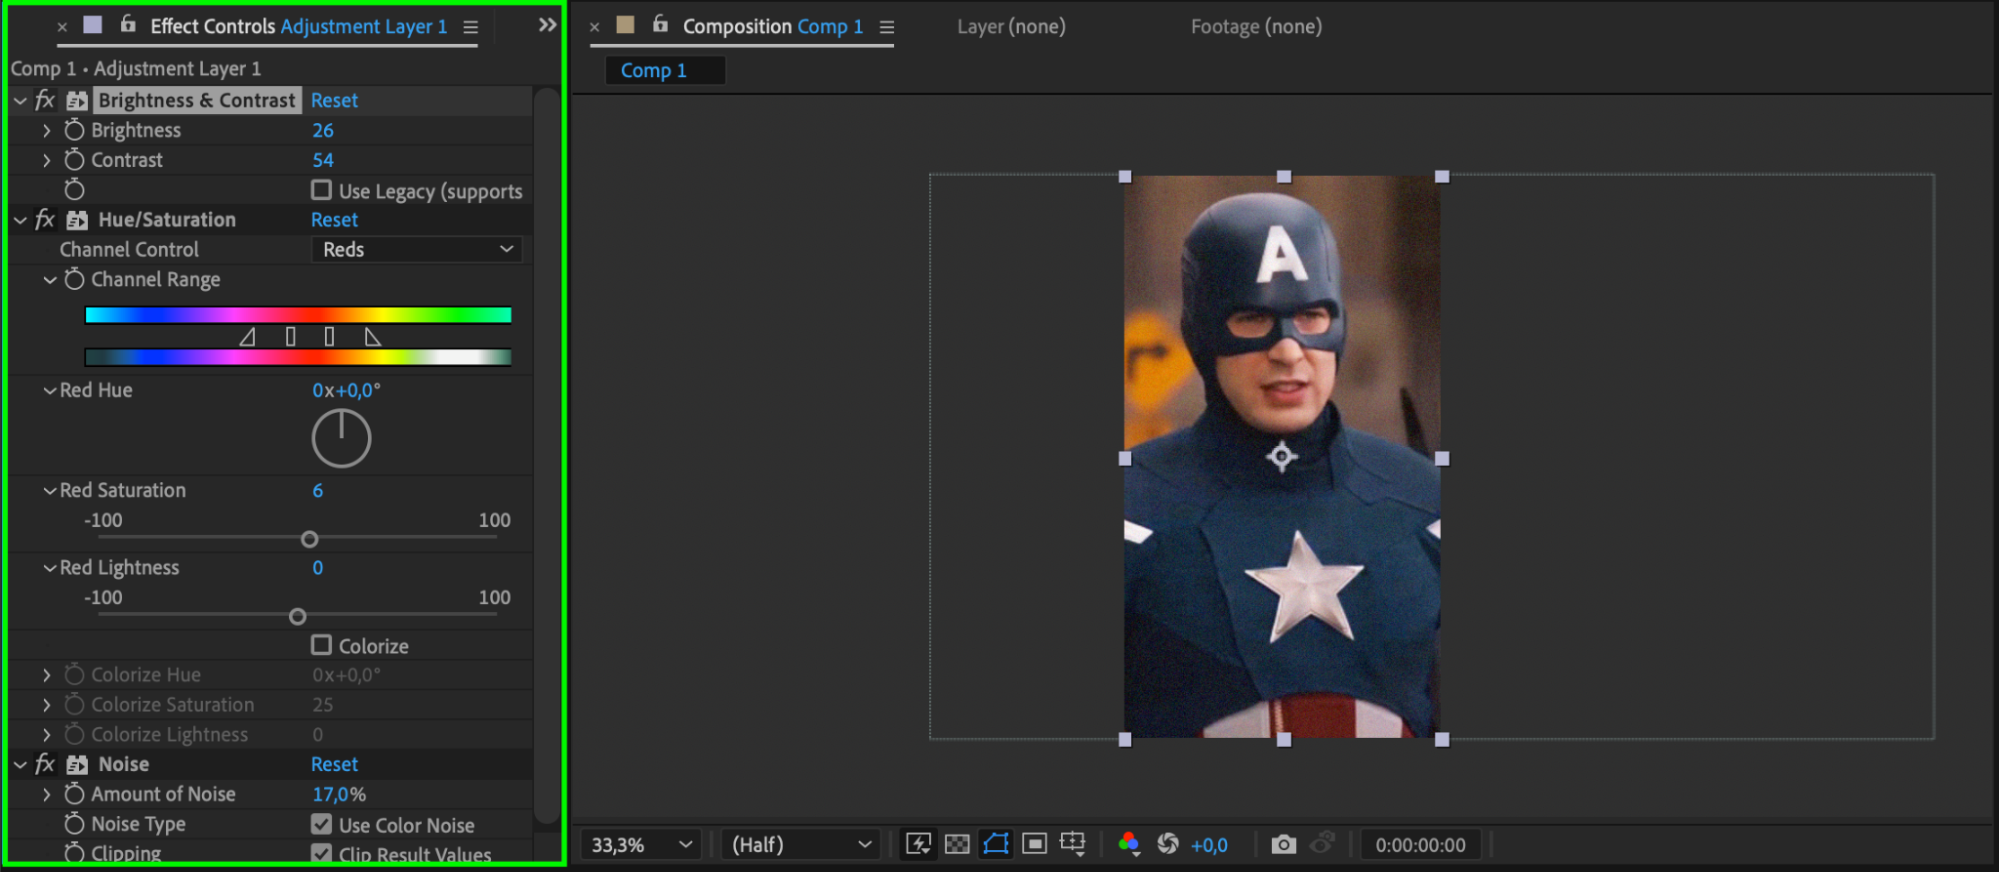Screen dimensions: 1999x872
Task: Click the Reset Exposure aperture icon
Action: click(1167, 845)
